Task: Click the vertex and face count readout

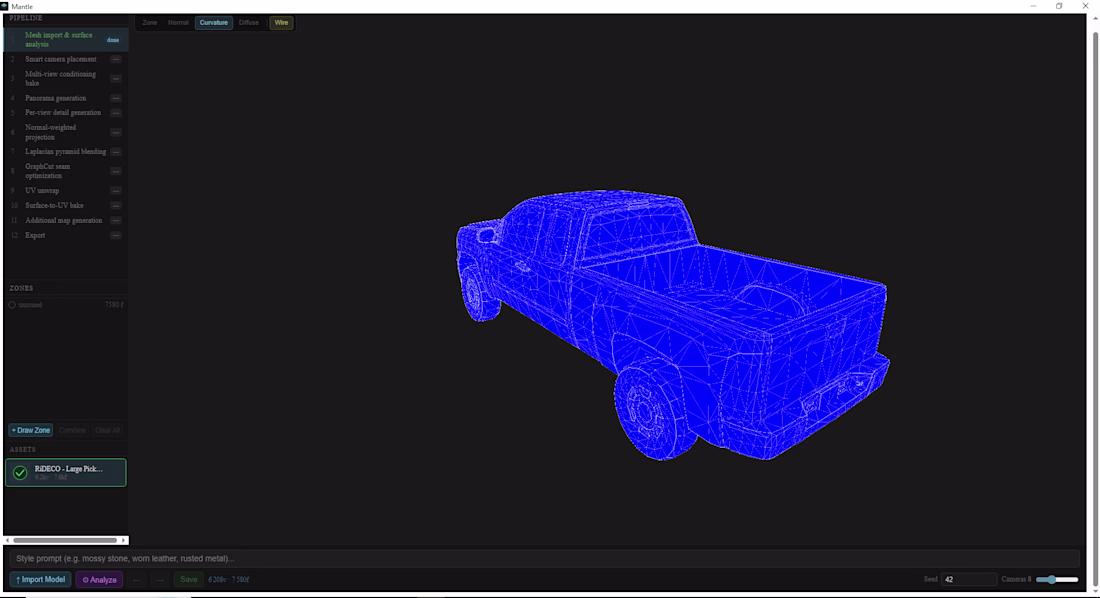Action: [x=229, y=580]
